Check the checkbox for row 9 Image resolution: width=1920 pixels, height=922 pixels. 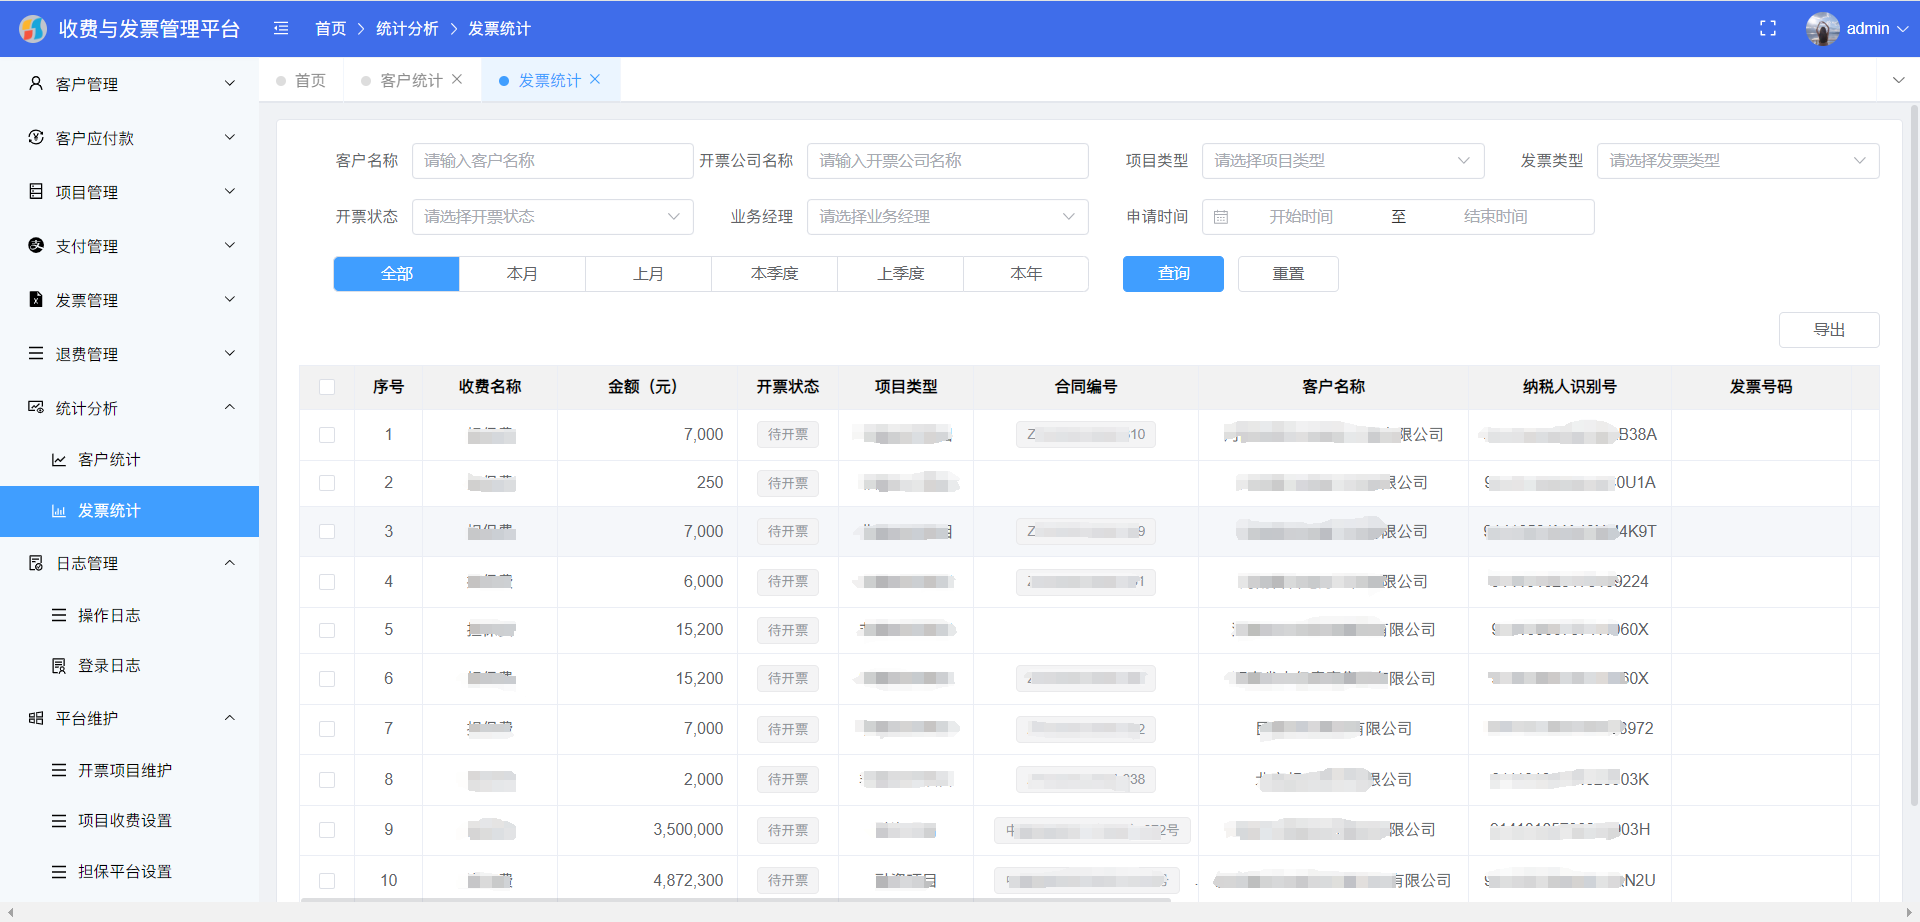coord(327,830)
